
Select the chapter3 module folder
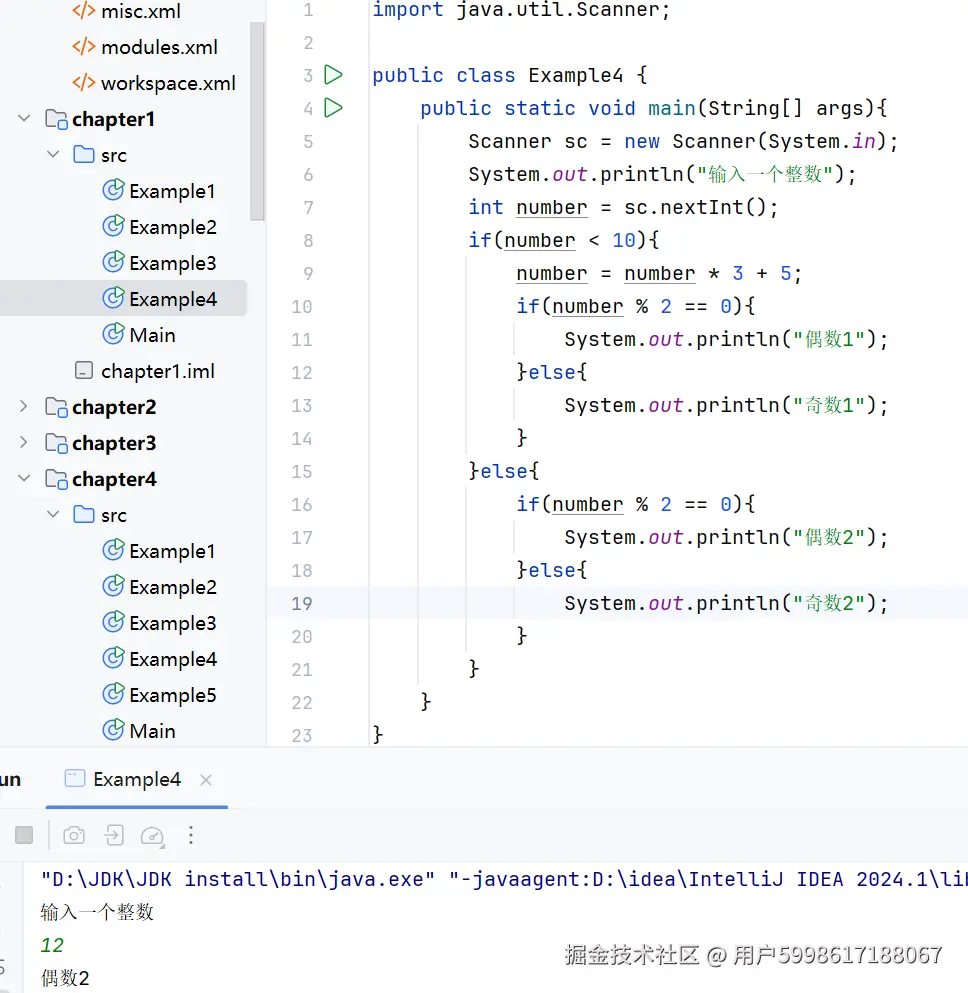(x=101, y=443)
